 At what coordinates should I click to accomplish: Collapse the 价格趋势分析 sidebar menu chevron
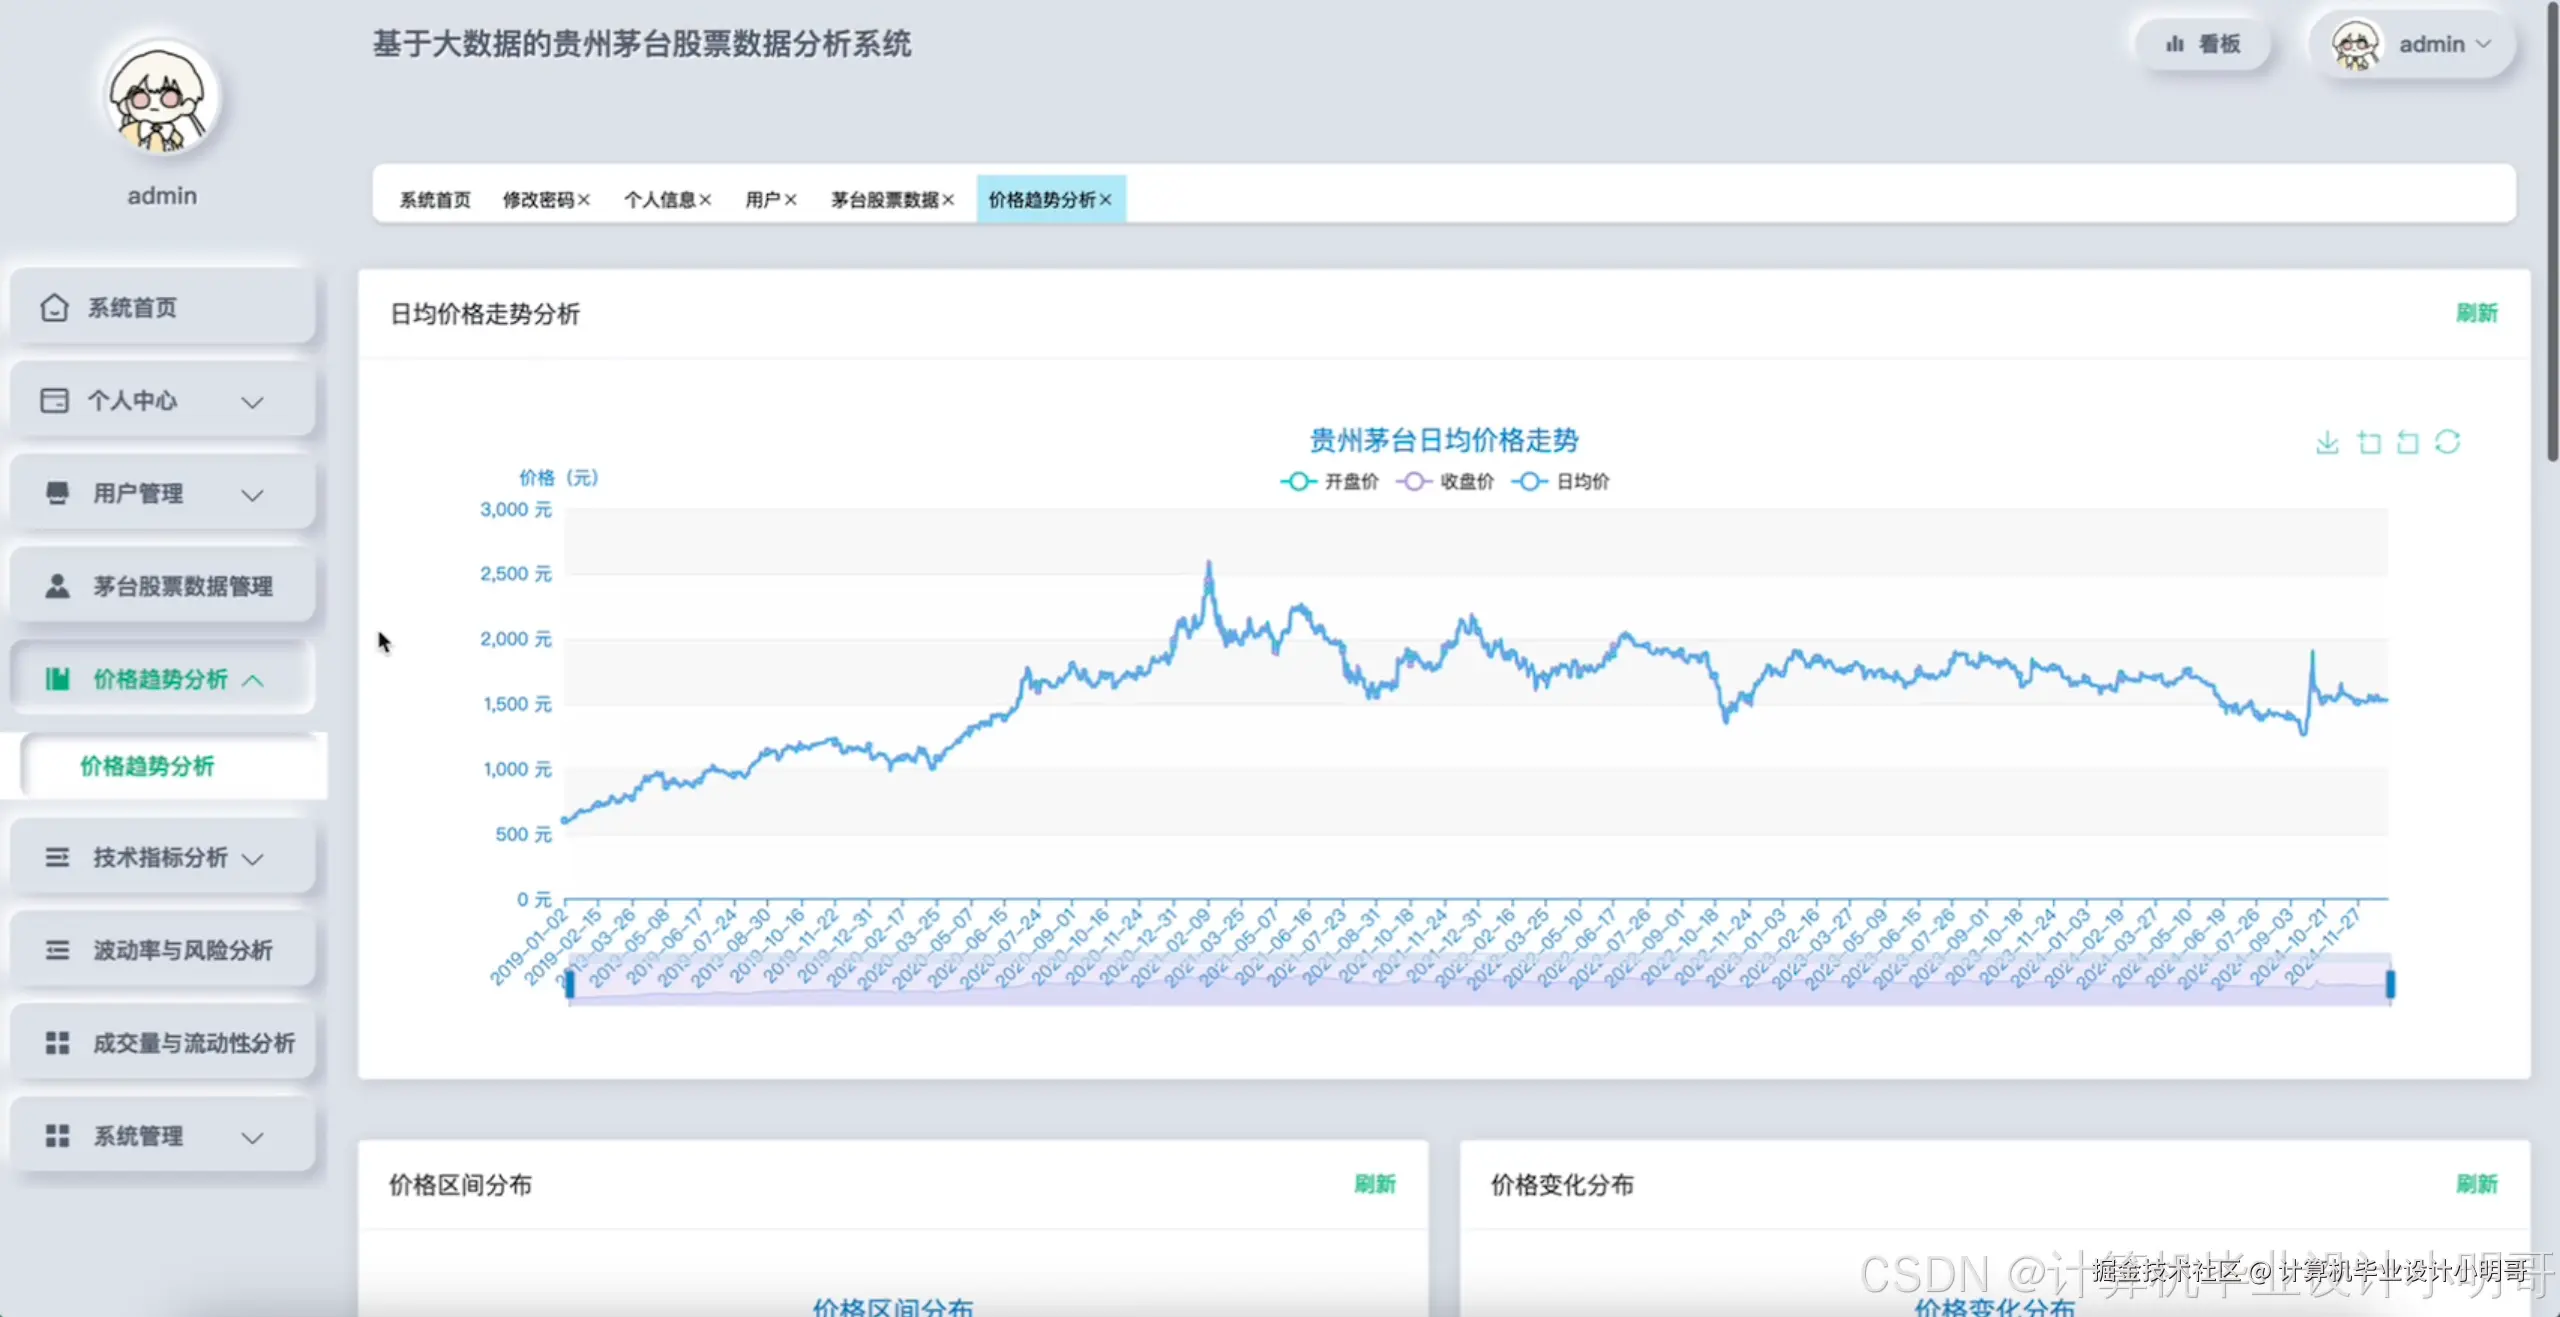(x=252, y=681)
